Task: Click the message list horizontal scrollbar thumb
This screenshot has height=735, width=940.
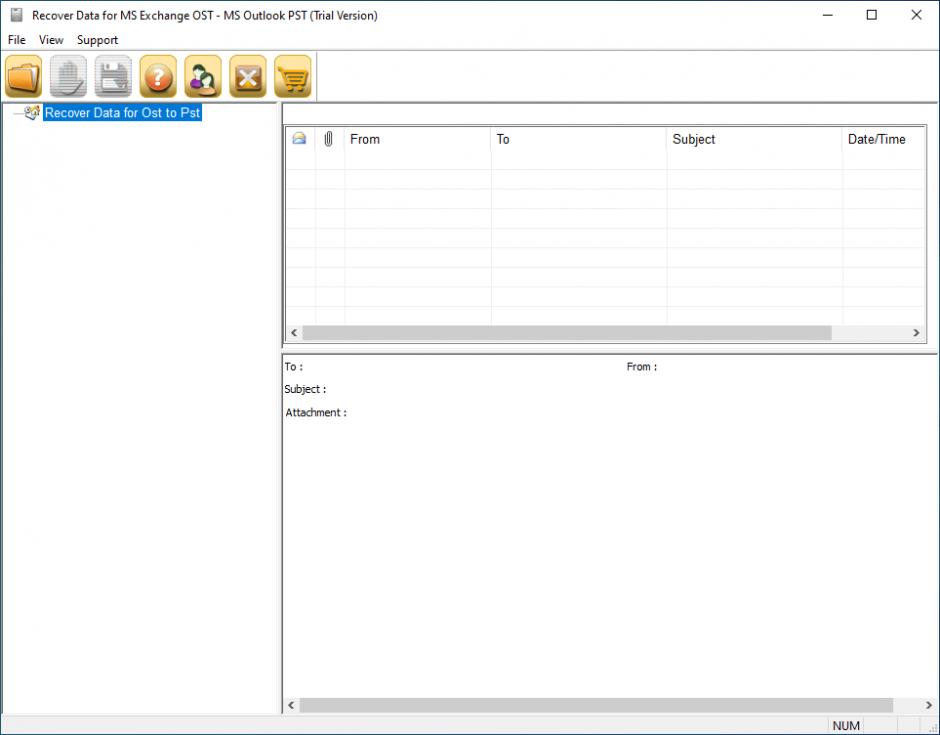Action: (567, 333)
